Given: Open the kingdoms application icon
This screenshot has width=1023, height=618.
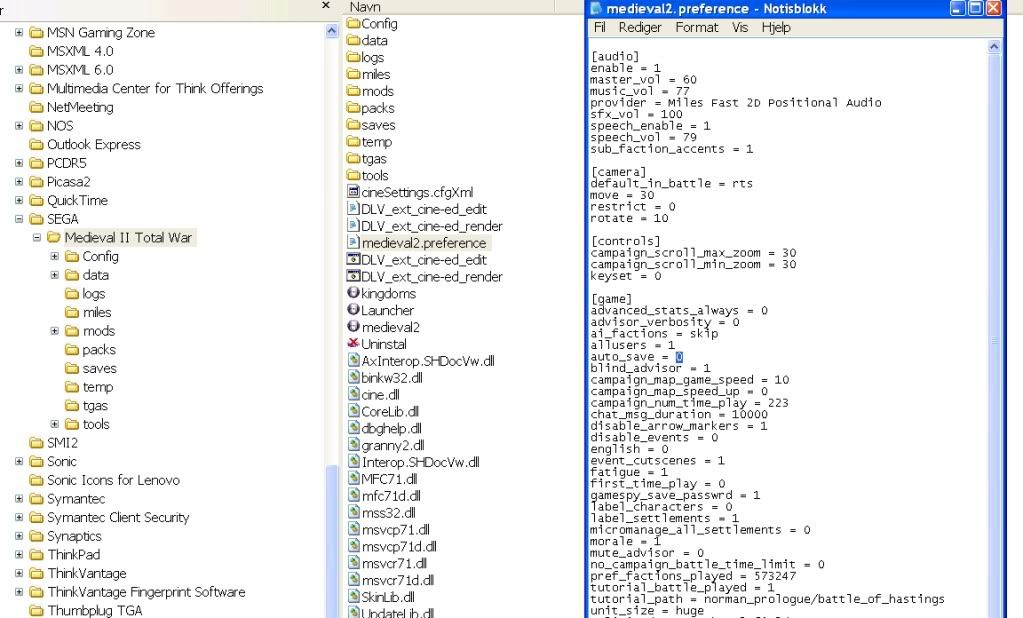Looking at the screenshot, I should [353, 293].
